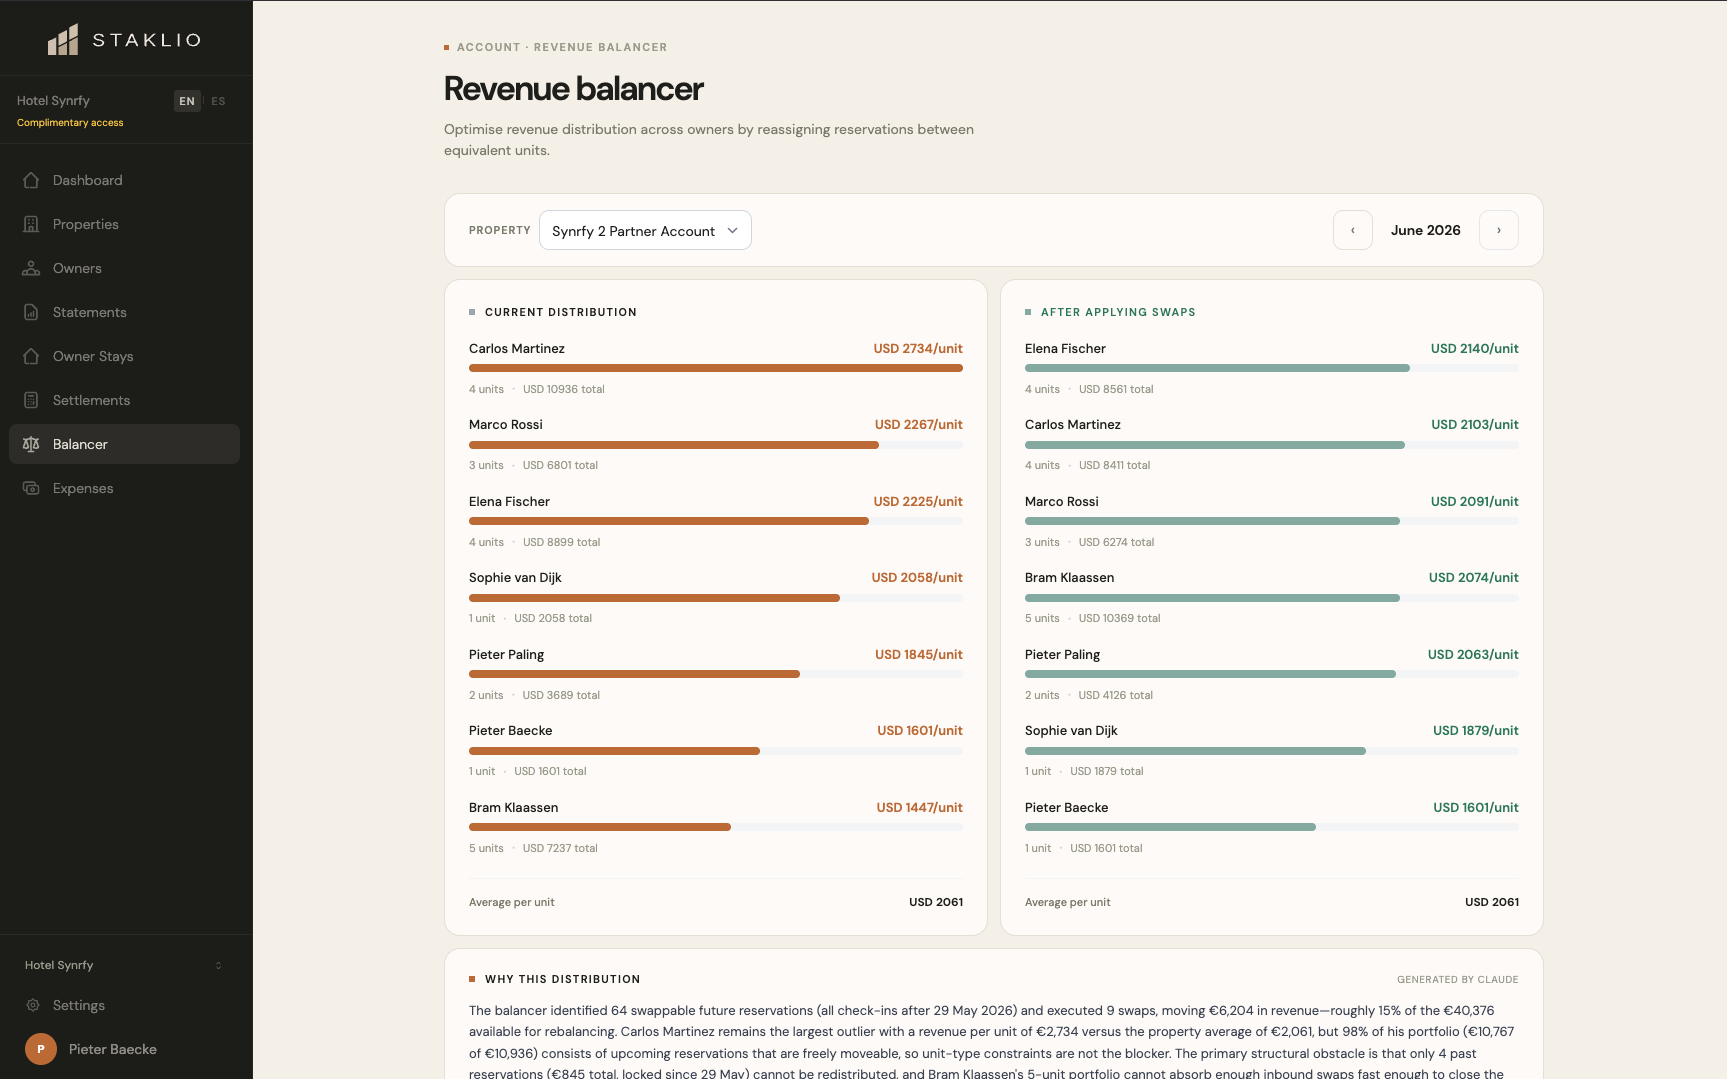Click 'USD 2140/unit' value

(1474, 348)
